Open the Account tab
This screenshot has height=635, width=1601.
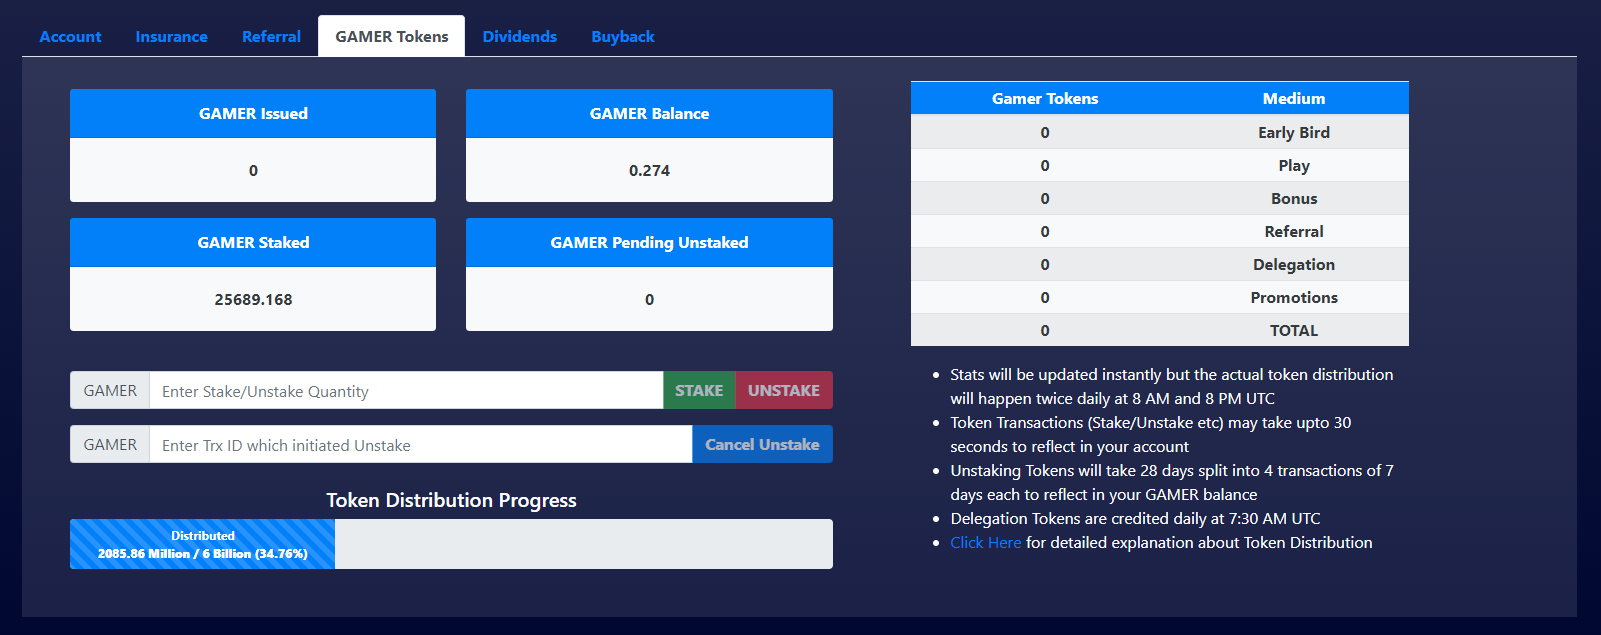click(70, 37)
